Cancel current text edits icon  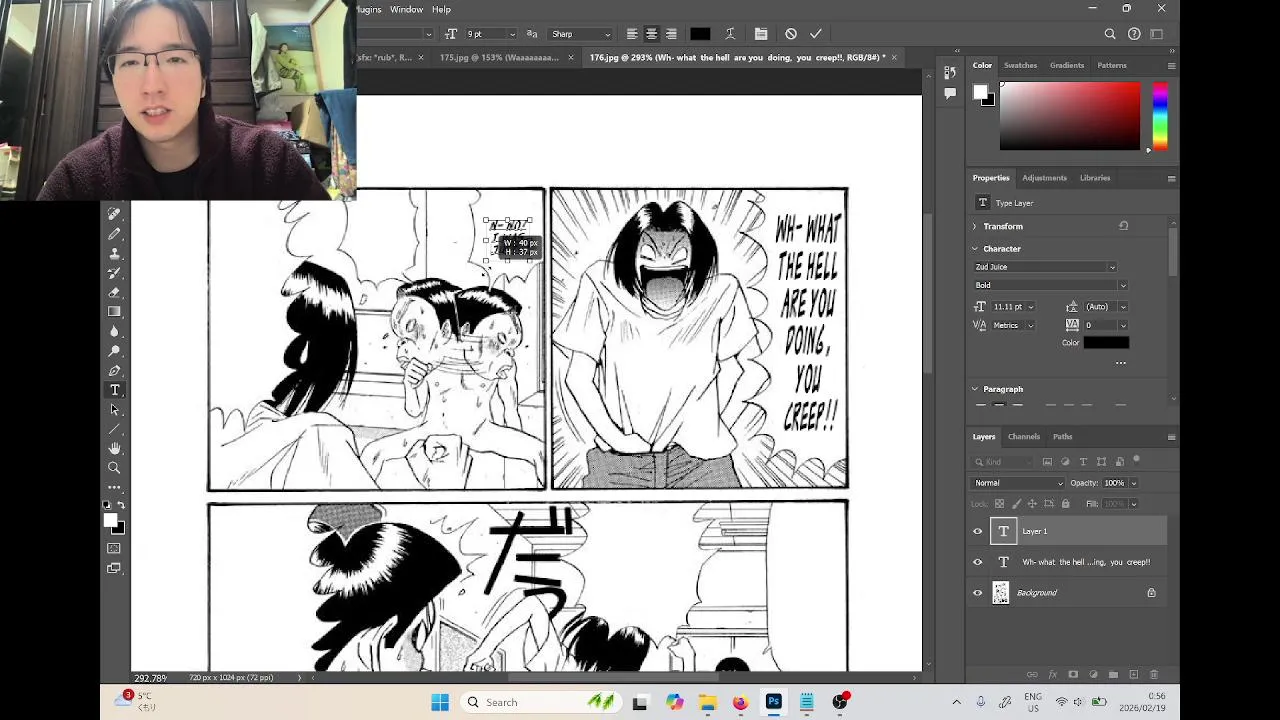click(791, 34)
